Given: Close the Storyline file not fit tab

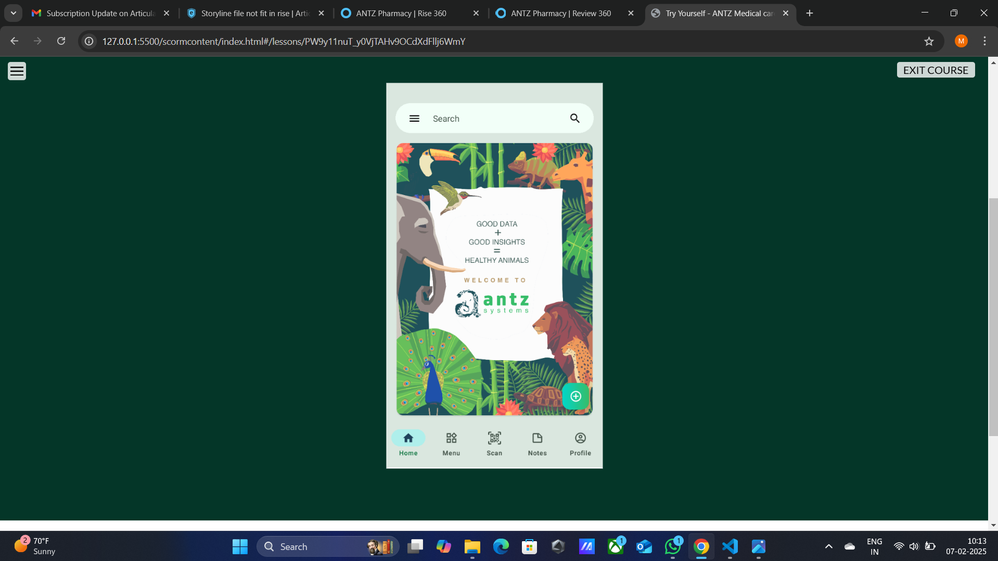Looking at the screenshot, I should click(x=321, y=13).
